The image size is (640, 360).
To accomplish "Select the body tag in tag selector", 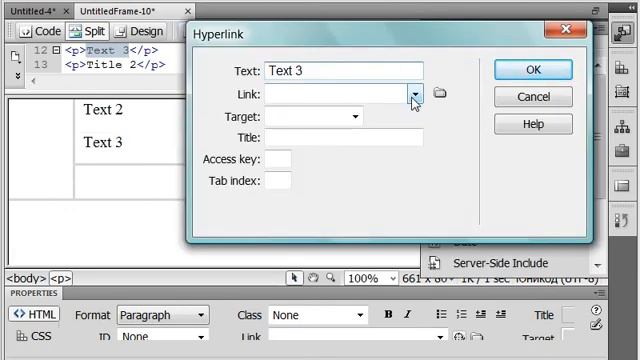I will (x=26, y=278).
